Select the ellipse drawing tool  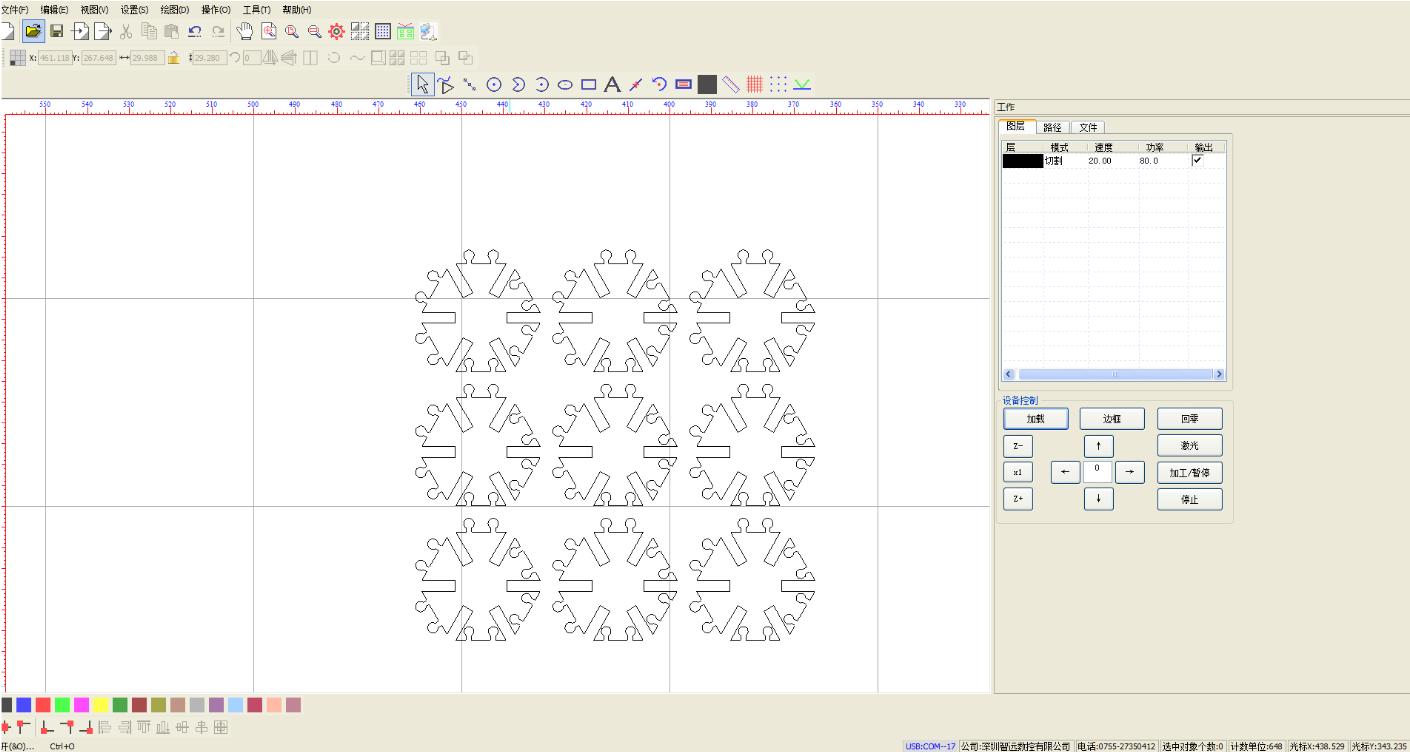565,85
